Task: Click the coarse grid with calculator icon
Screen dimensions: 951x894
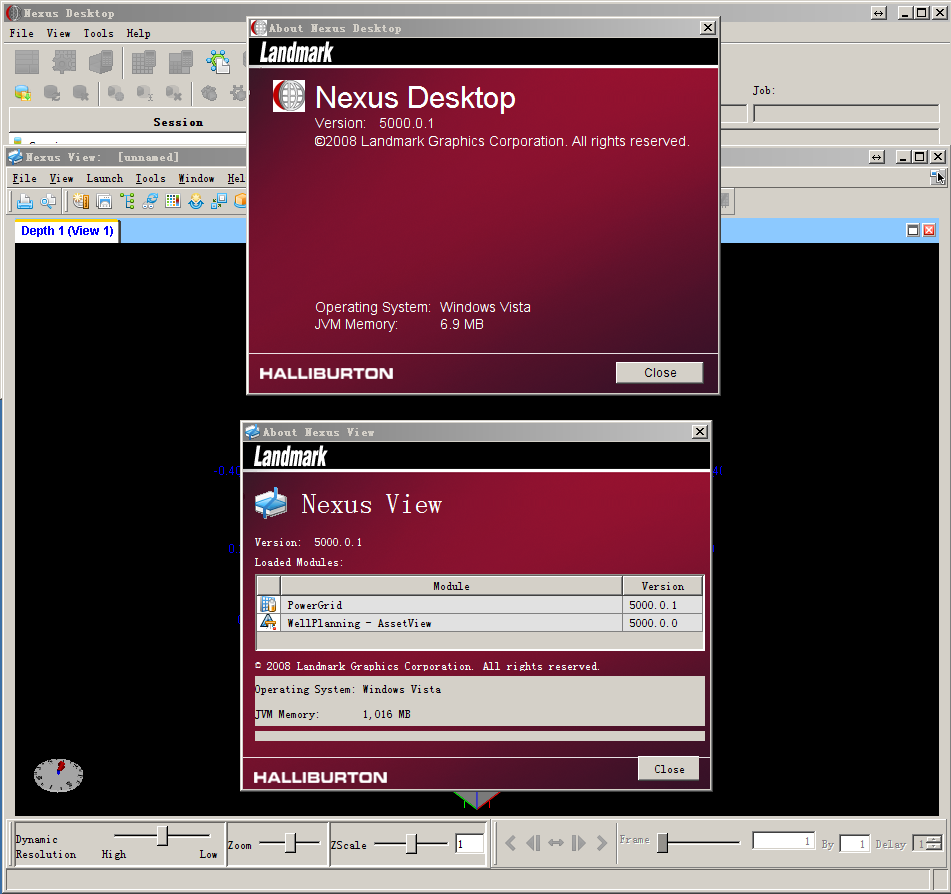Action: point(180,62)
